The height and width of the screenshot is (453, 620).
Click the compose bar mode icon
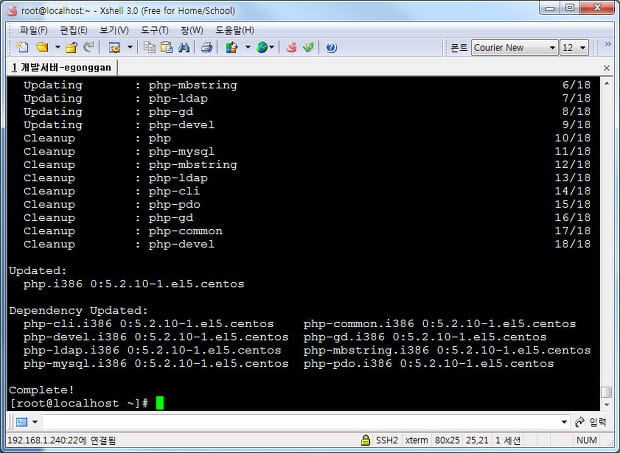tap(21, 422)
